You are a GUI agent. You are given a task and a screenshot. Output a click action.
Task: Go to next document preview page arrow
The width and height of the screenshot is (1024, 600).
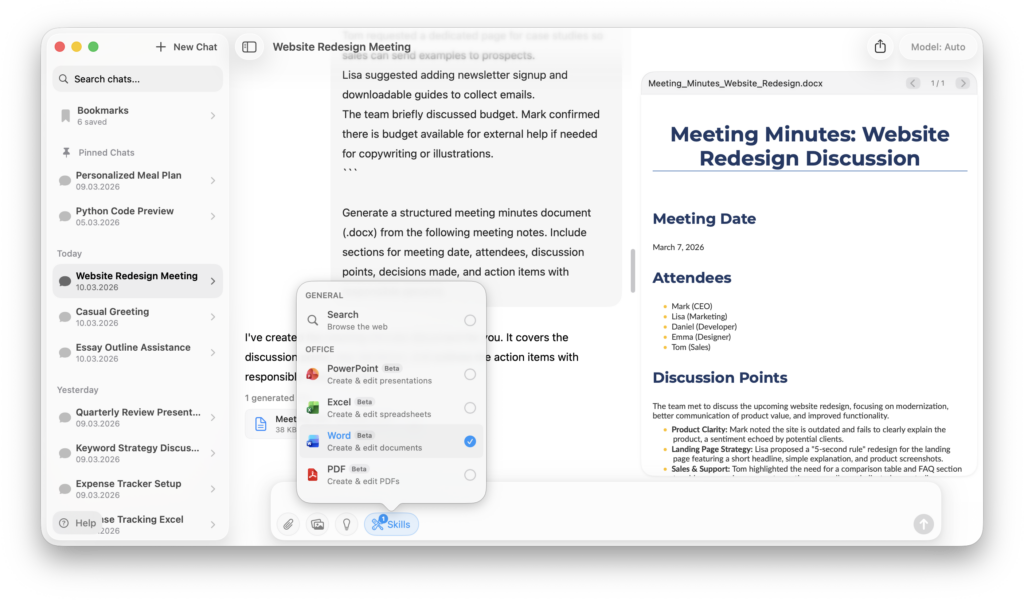click(962, 83)
